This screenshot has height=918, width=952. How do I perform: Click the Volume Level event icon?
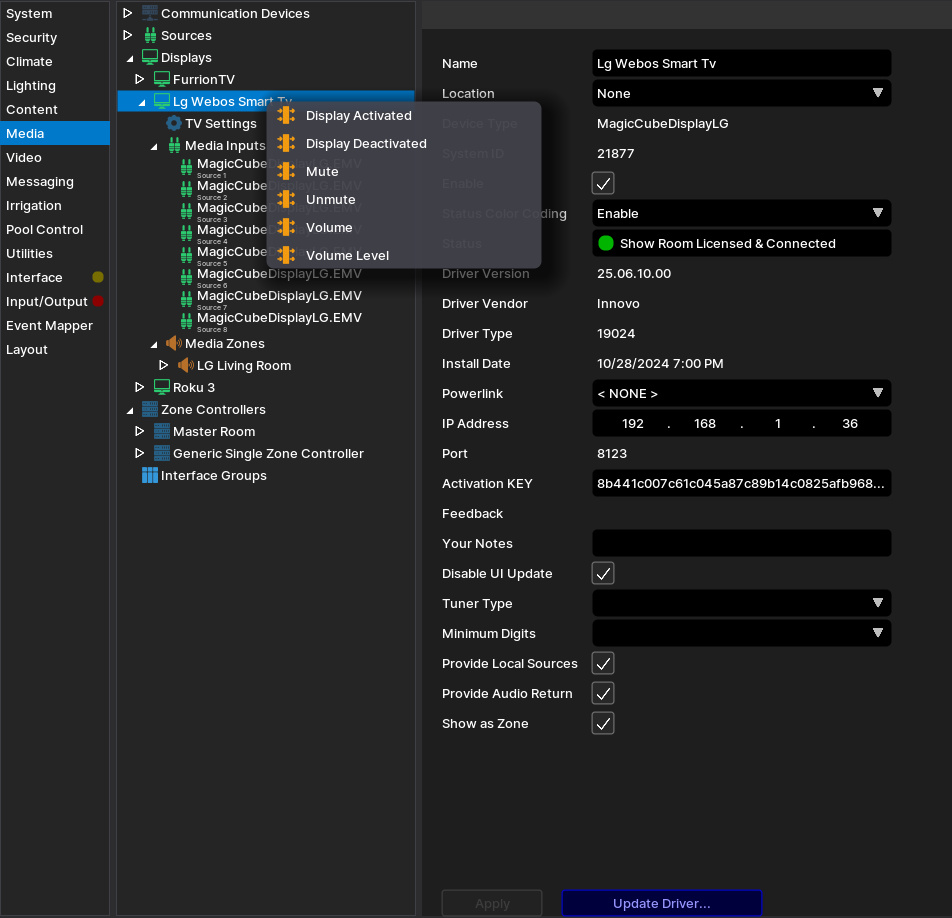click(286, 255)
